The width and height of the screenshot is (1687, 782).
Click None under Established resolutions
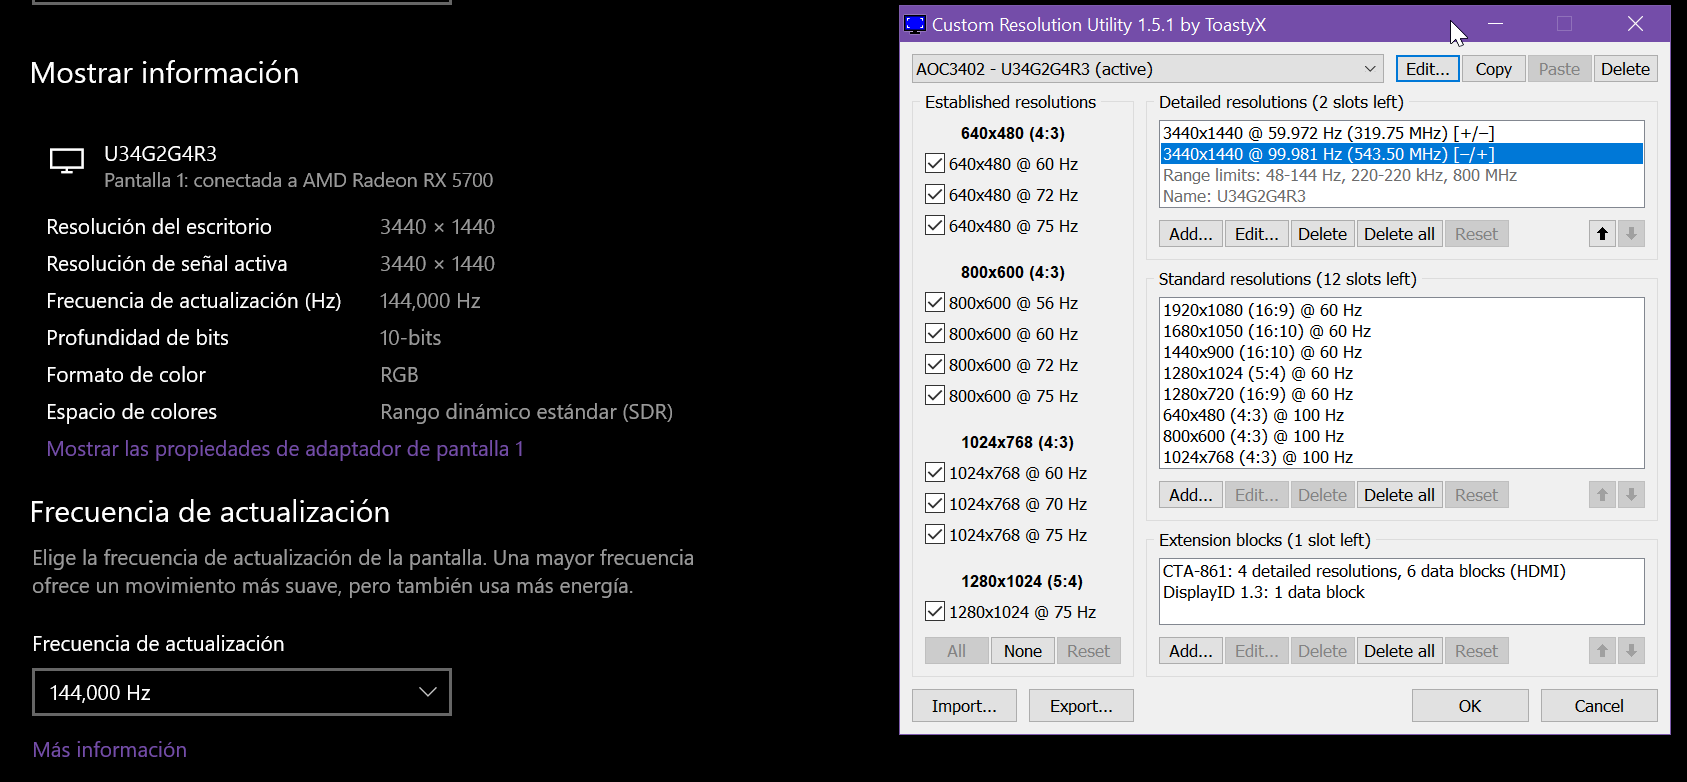pos(1022,651)
